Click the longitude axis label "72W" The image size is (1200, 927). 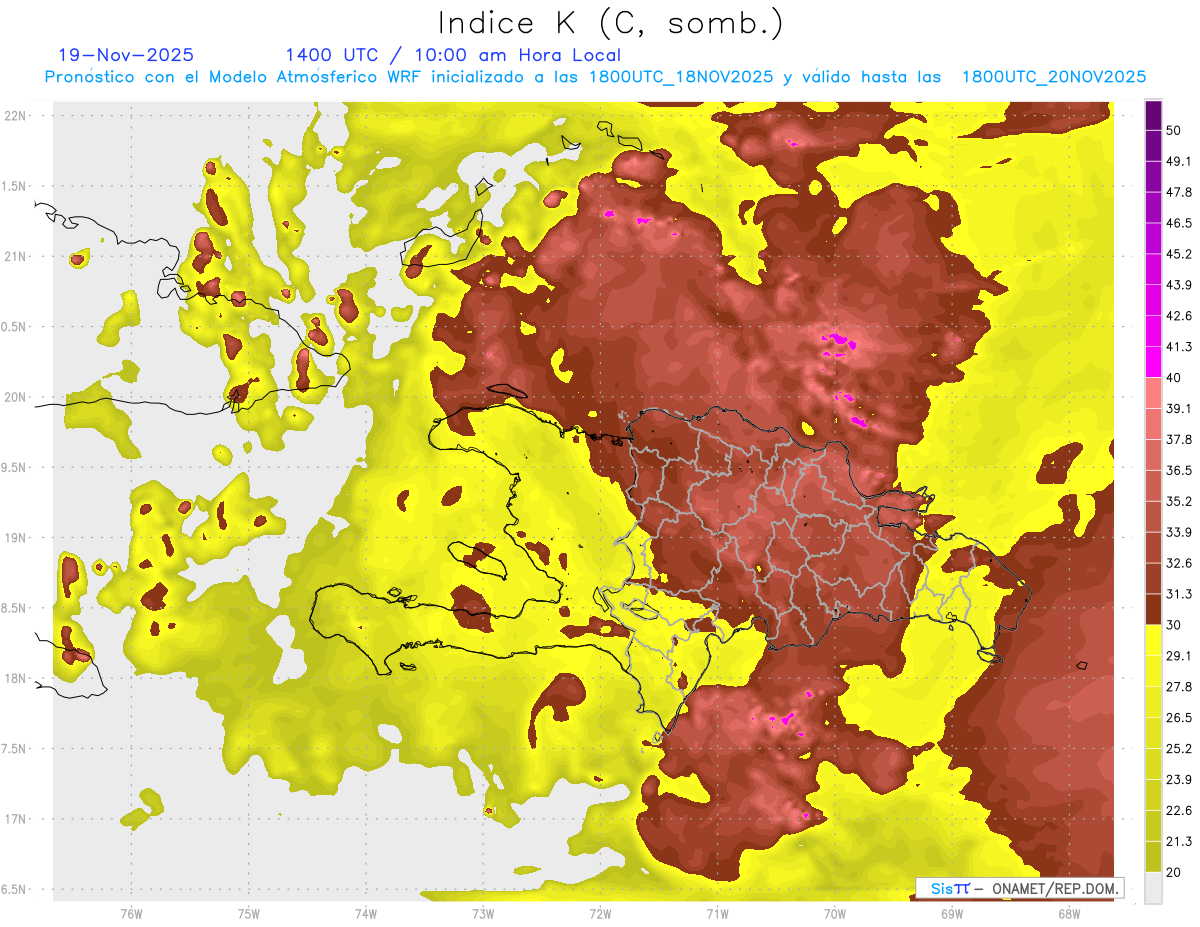point(600,913)
